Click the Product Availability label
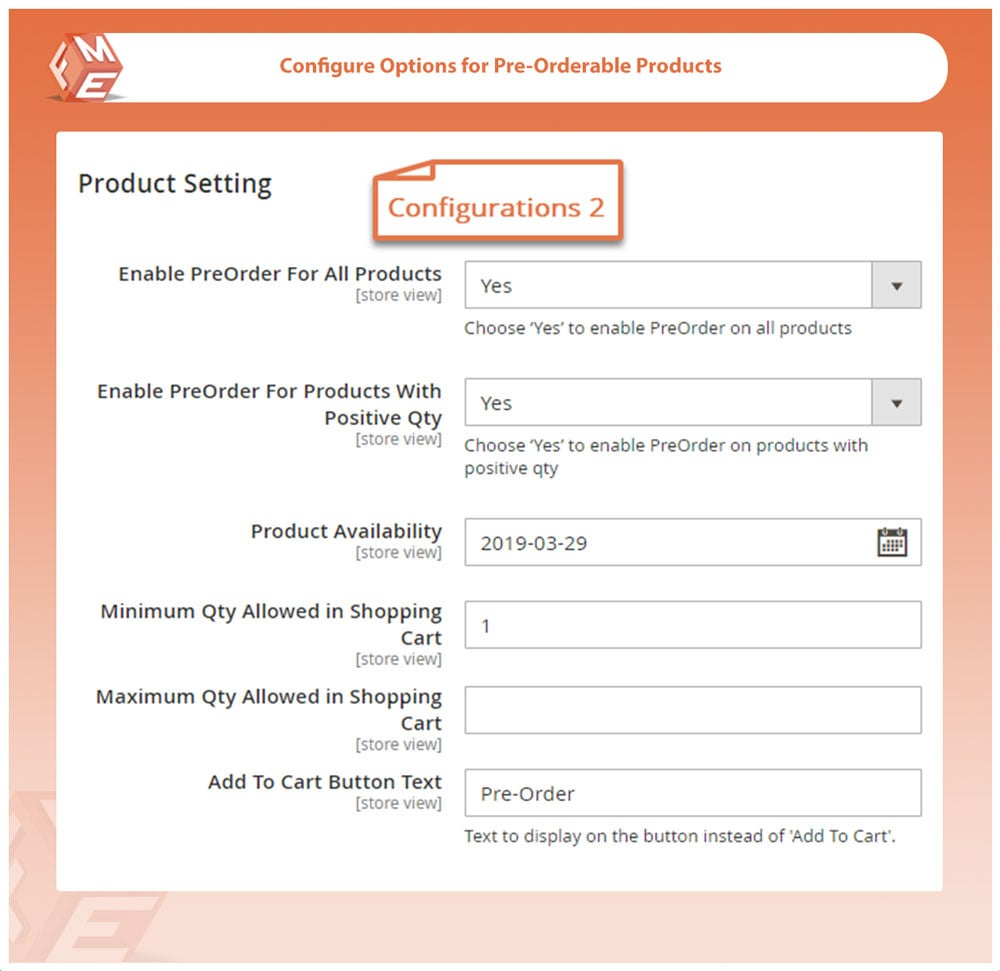Viewport: 1000px width, 971px height. (346, 531)
